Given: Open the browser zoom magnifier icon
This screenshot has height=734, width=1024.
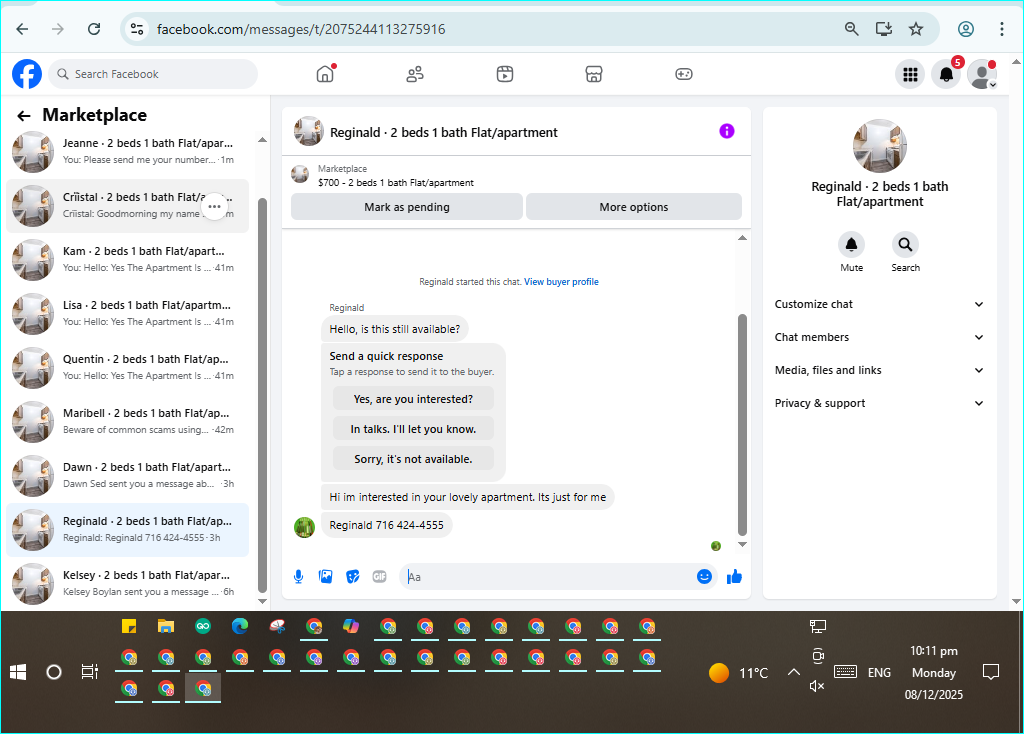Looking at the screenshot, I should 852,29.
